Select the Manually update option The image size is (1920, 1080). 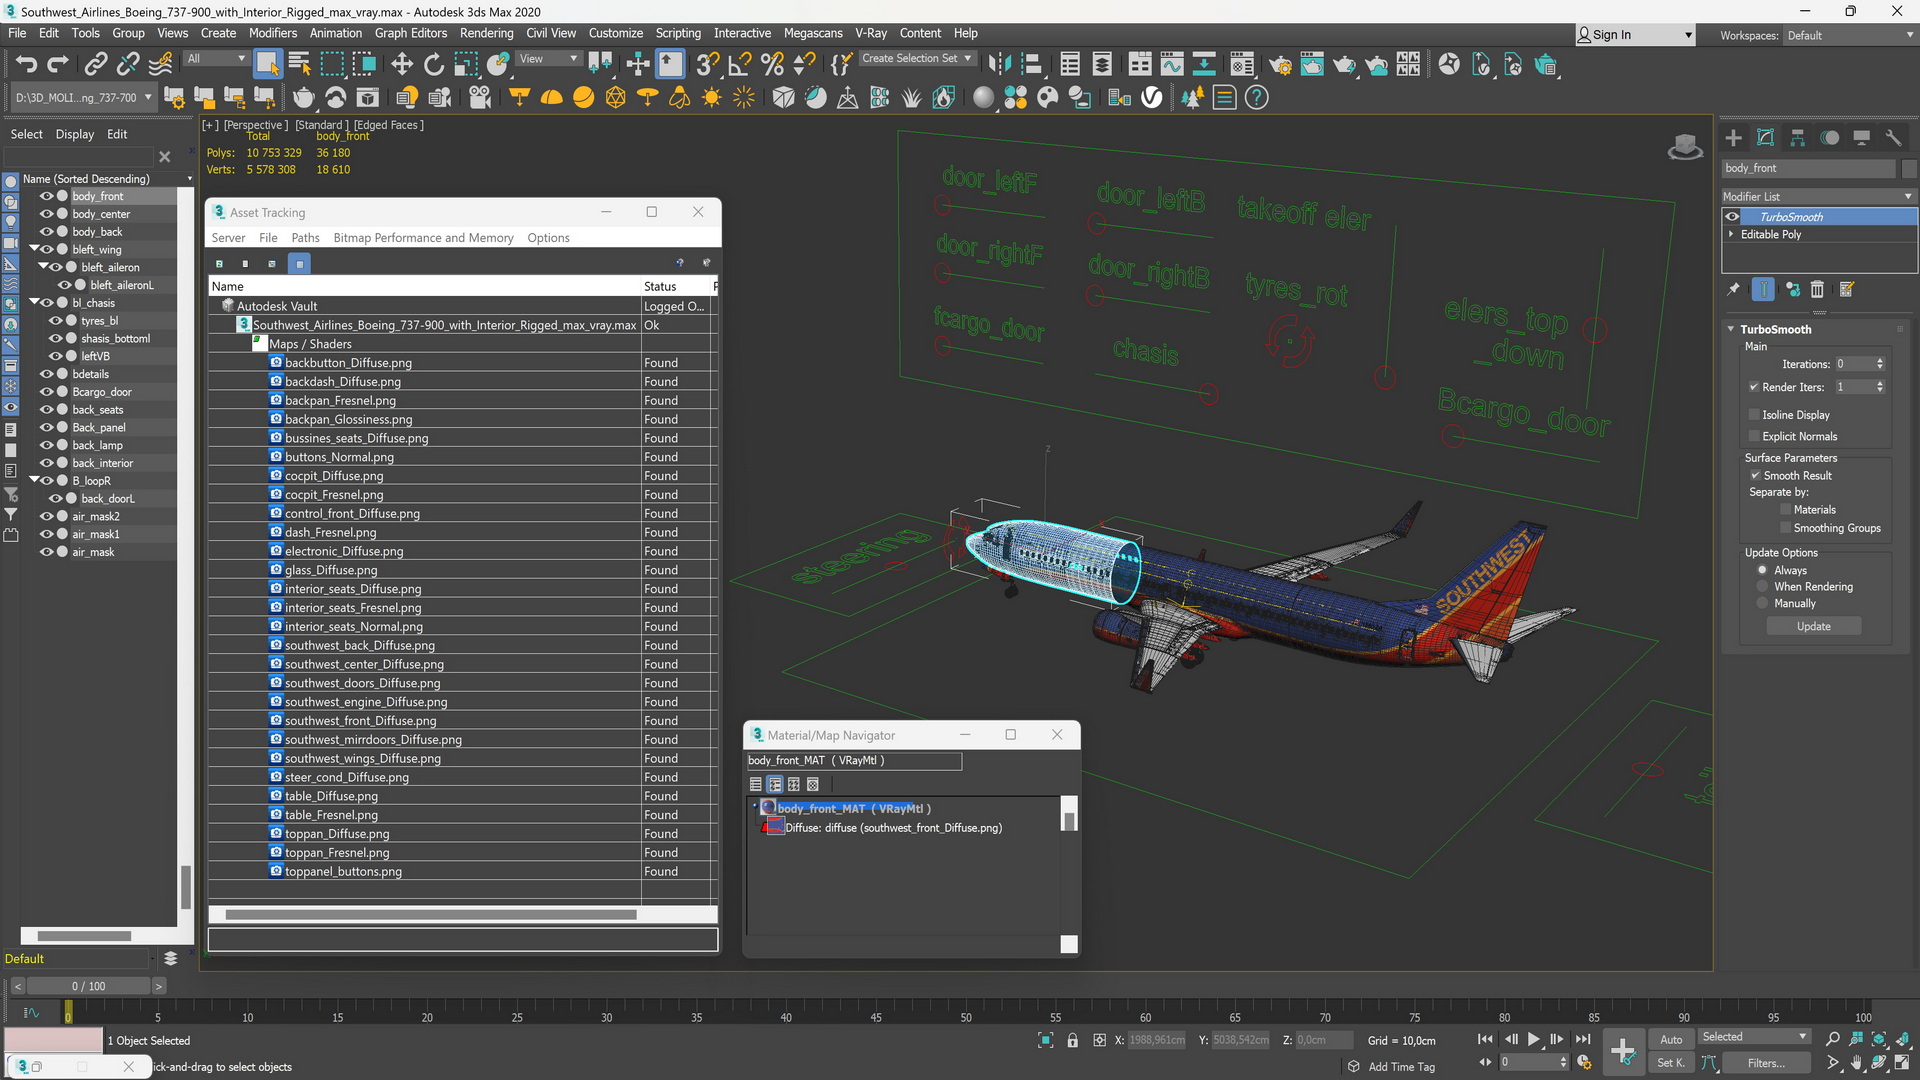[x=1763, y=604]
